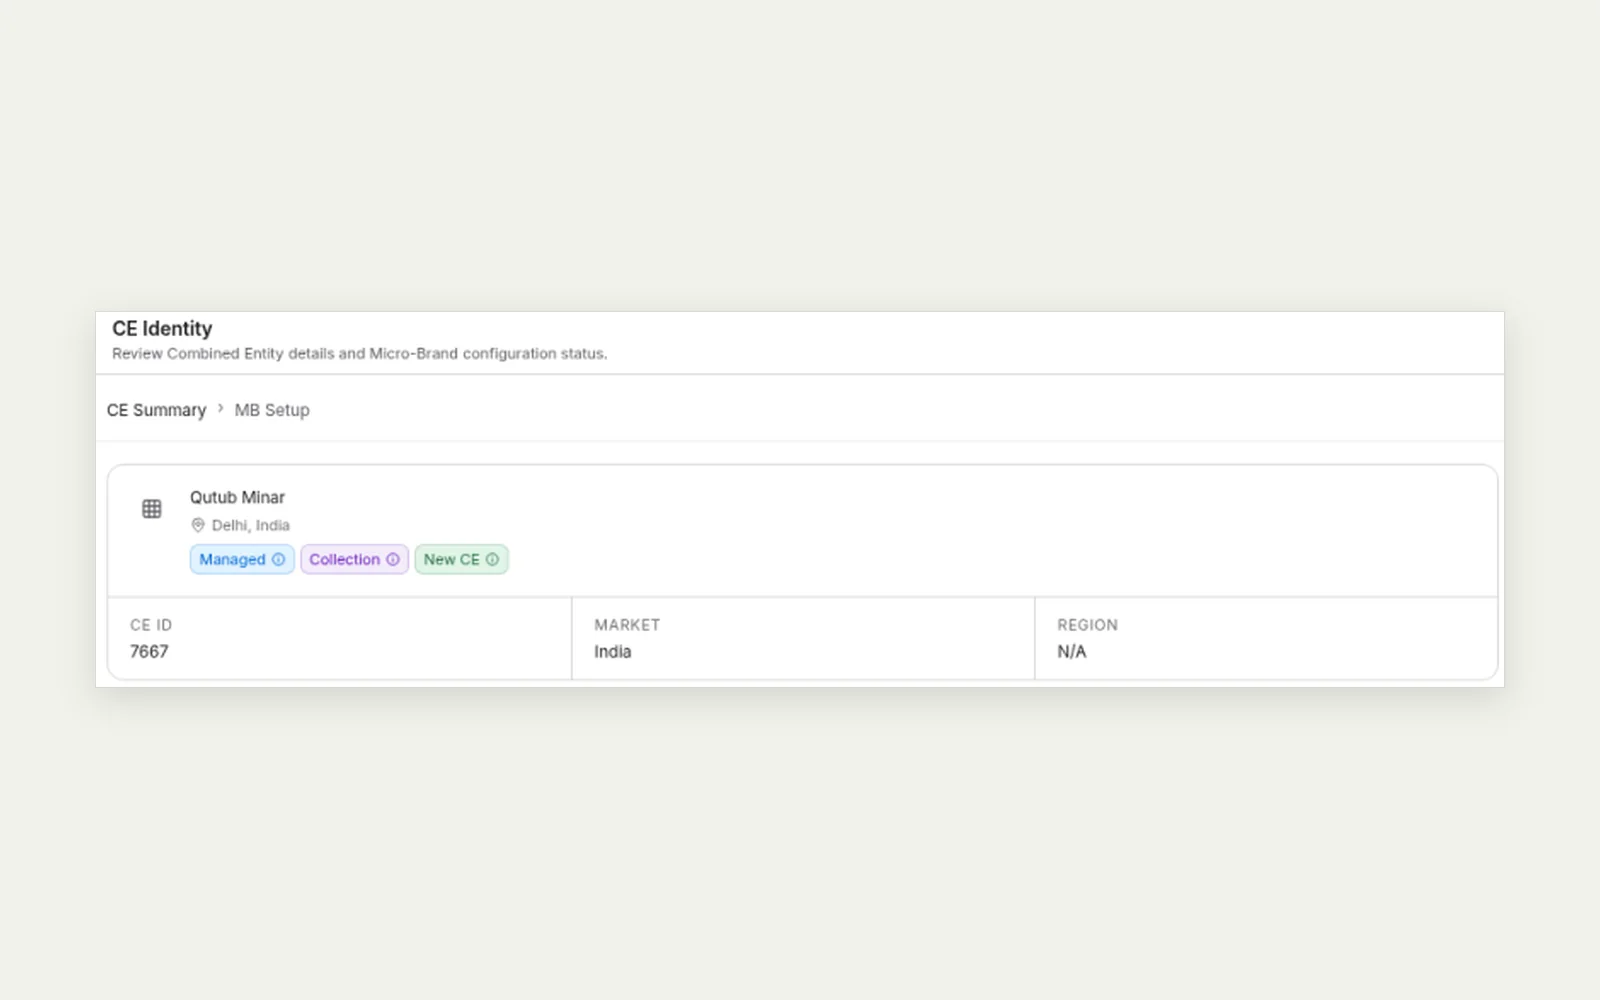Select the Collection tag label

[x=344, y=560]
